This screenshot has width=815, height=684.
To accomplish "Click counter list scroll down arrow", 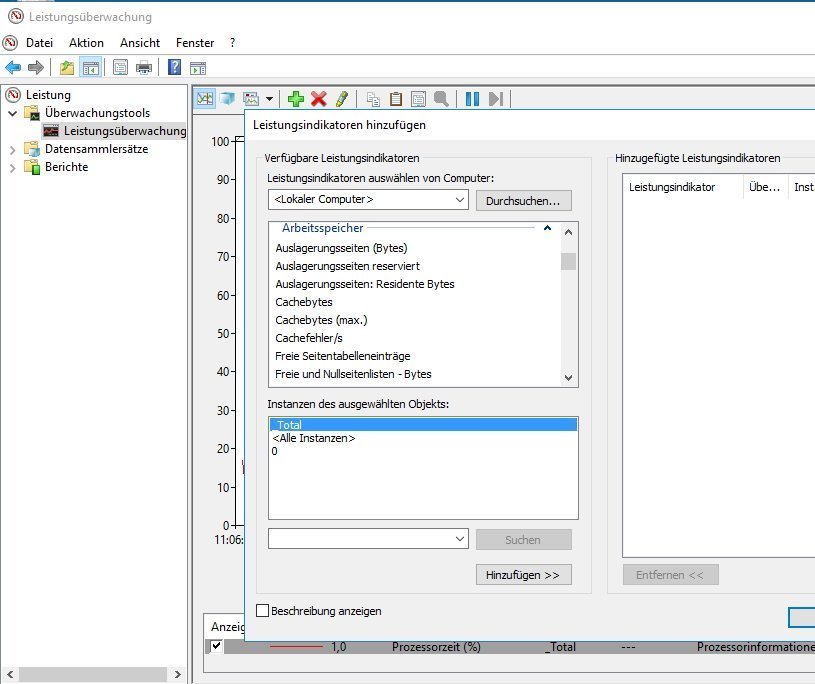I will [568, 378].
